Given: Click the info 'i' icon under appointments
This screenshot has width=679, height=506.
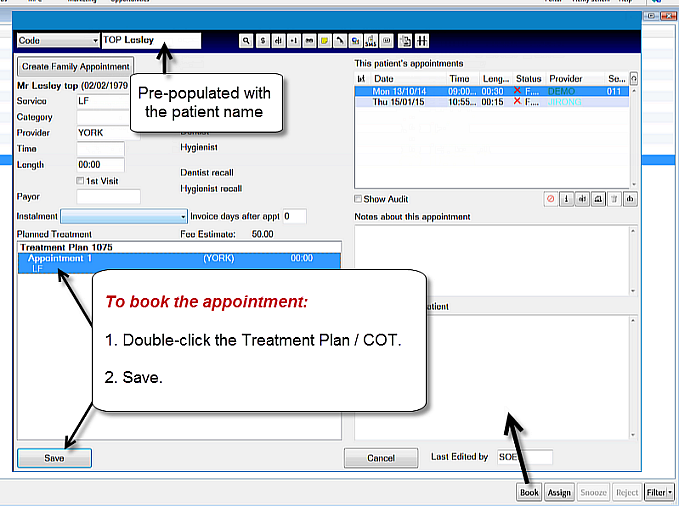Looking at the screenshot, I should pyautogui.click(x=566, y=199).
